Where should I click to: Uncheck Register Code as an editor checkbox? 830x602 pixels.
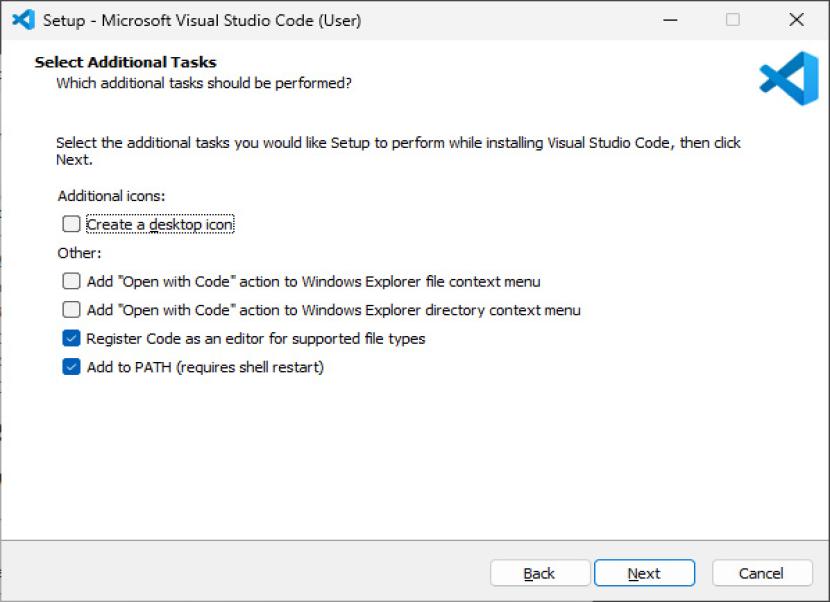(71, 339)
